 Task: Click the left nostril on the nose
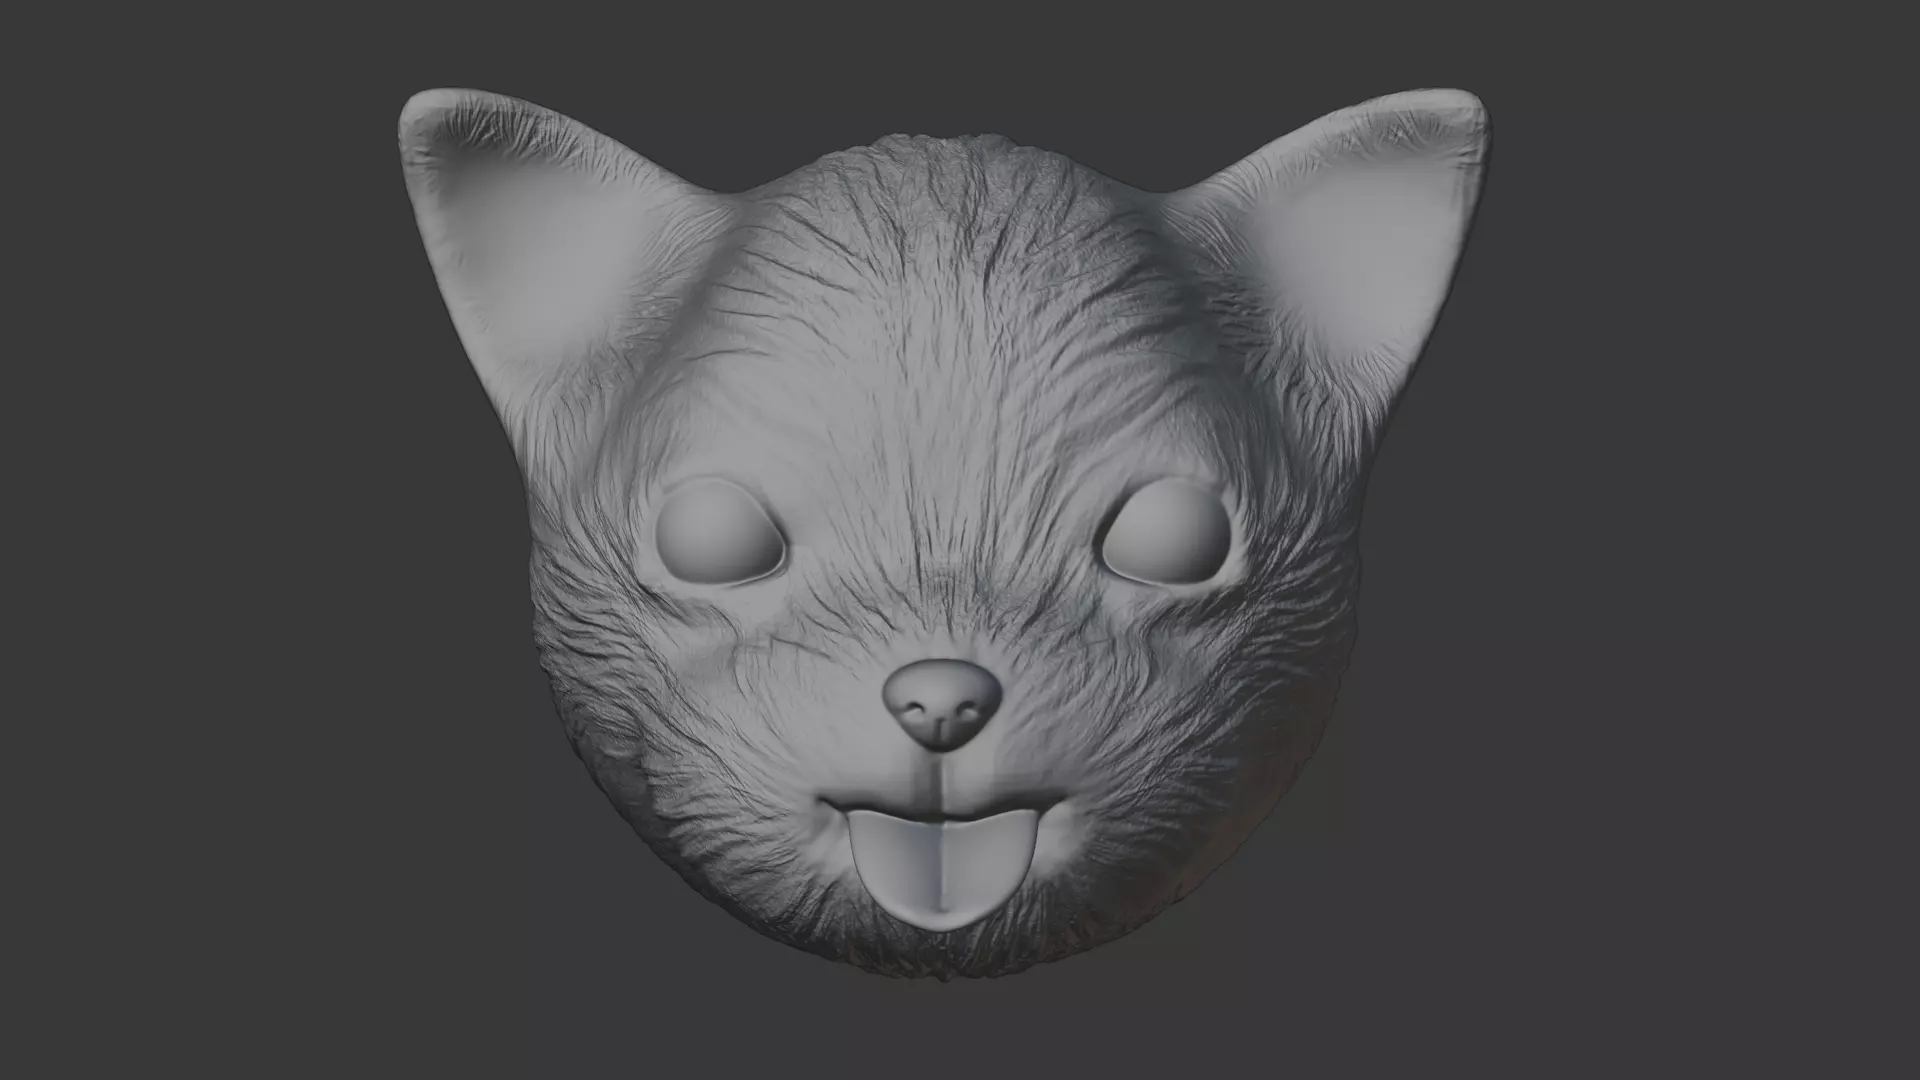tap(912, 711)
